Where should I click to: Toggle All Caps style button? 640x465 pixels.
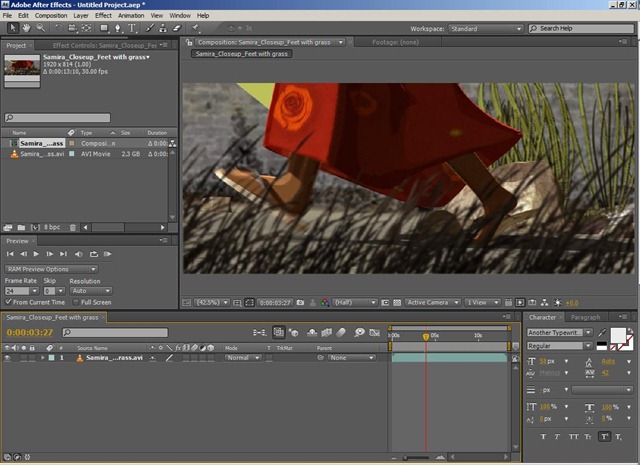coord(573,436)
